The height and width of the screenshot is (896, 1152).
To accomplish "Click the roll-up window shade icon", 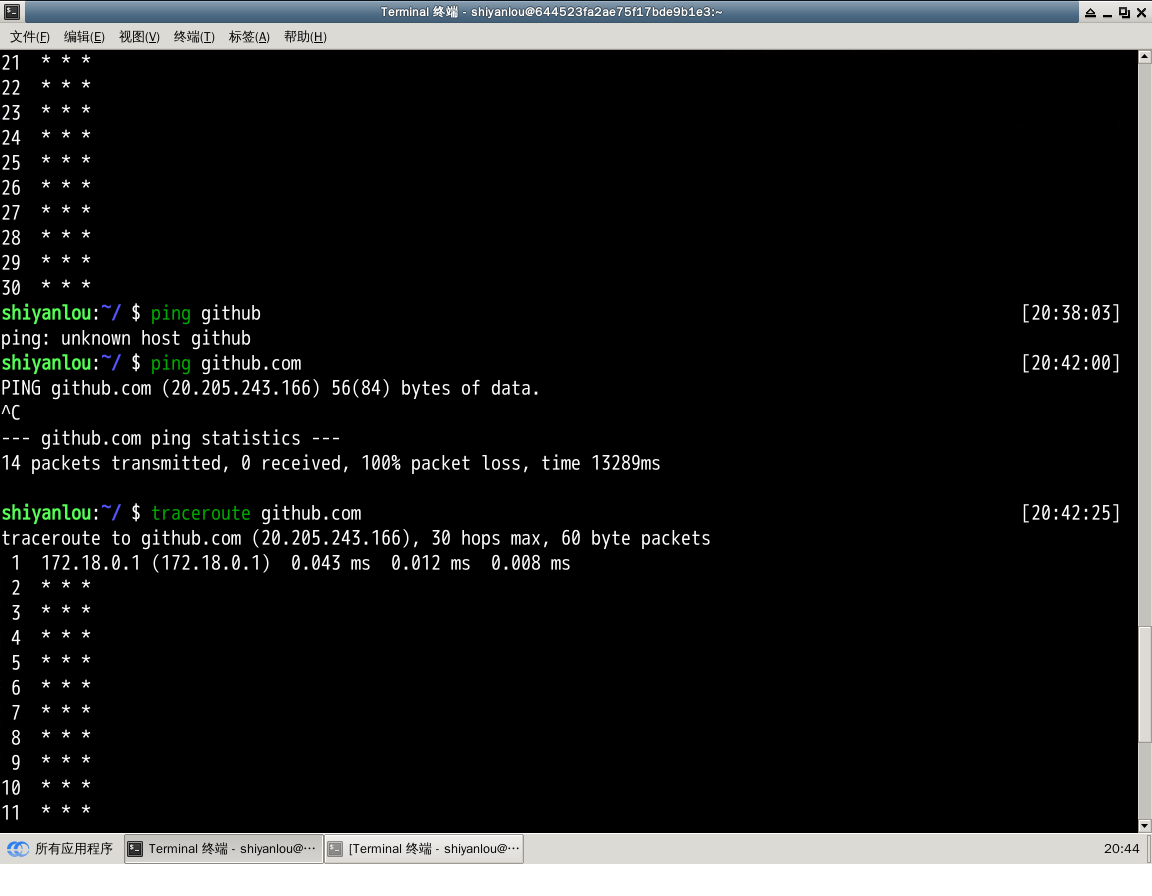I will point(1089,12).
